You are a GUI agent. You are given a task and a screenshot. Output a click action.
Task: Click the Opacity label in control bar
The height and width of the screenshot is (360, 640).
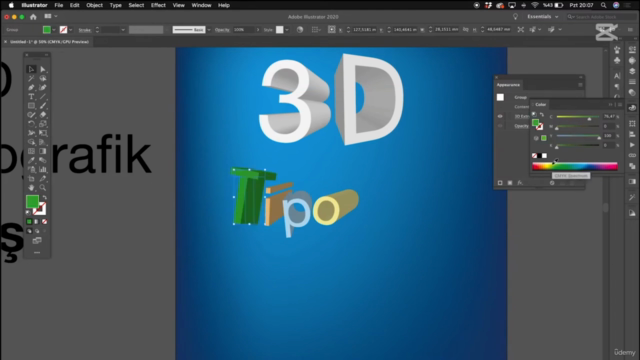pyautogui.click(x=222, y=30)
